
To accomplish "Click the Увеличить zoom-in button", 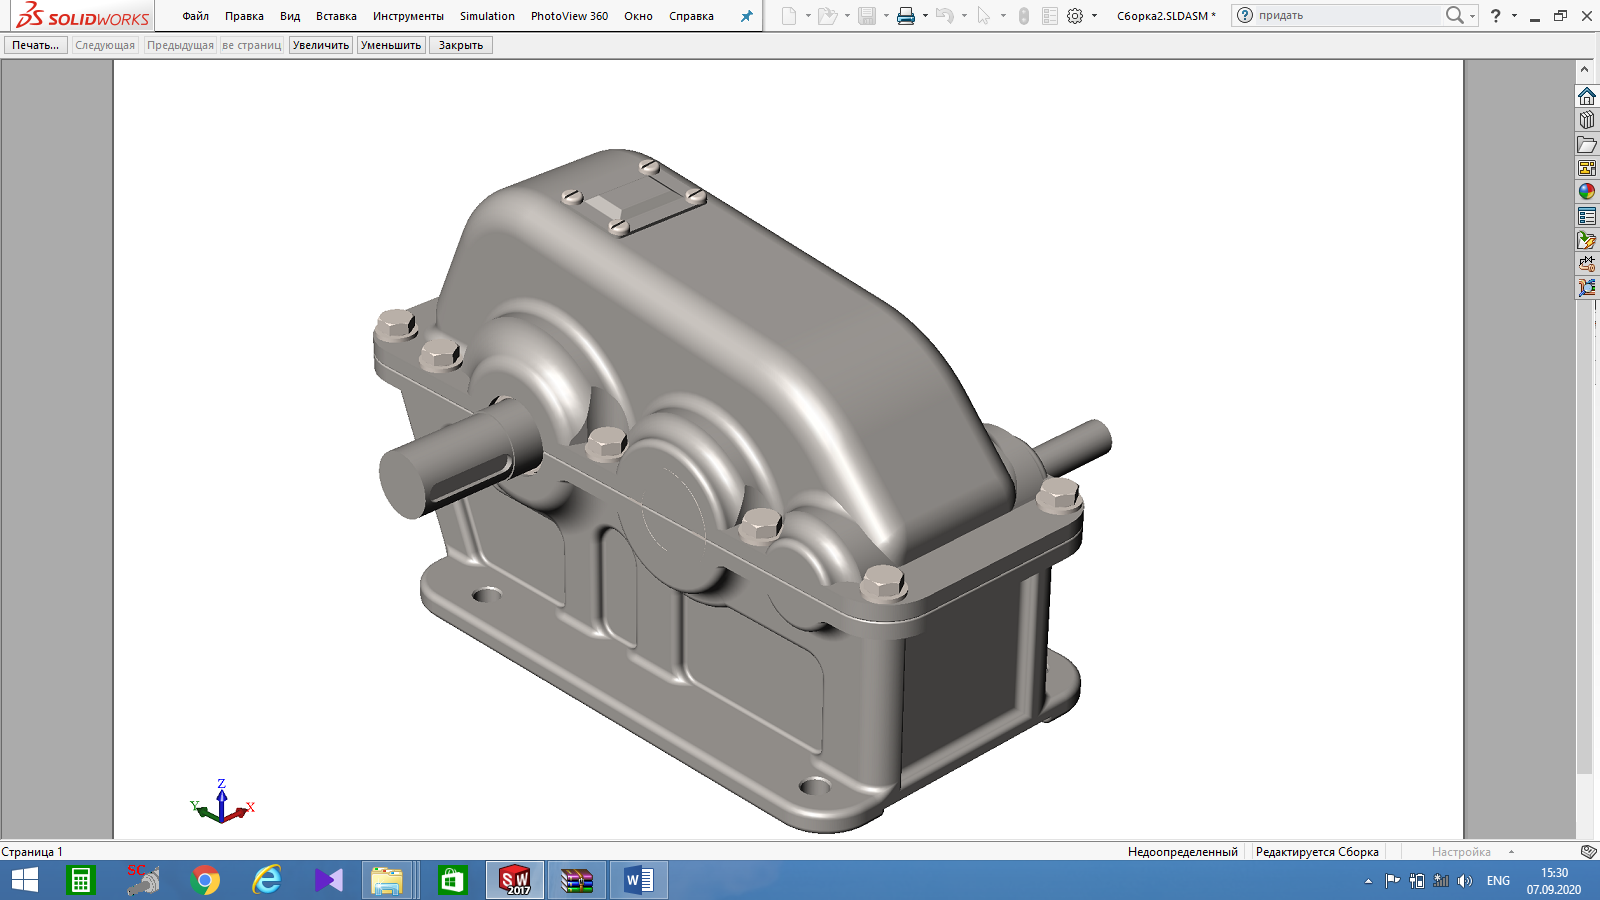I will click(x=321, y=45).
